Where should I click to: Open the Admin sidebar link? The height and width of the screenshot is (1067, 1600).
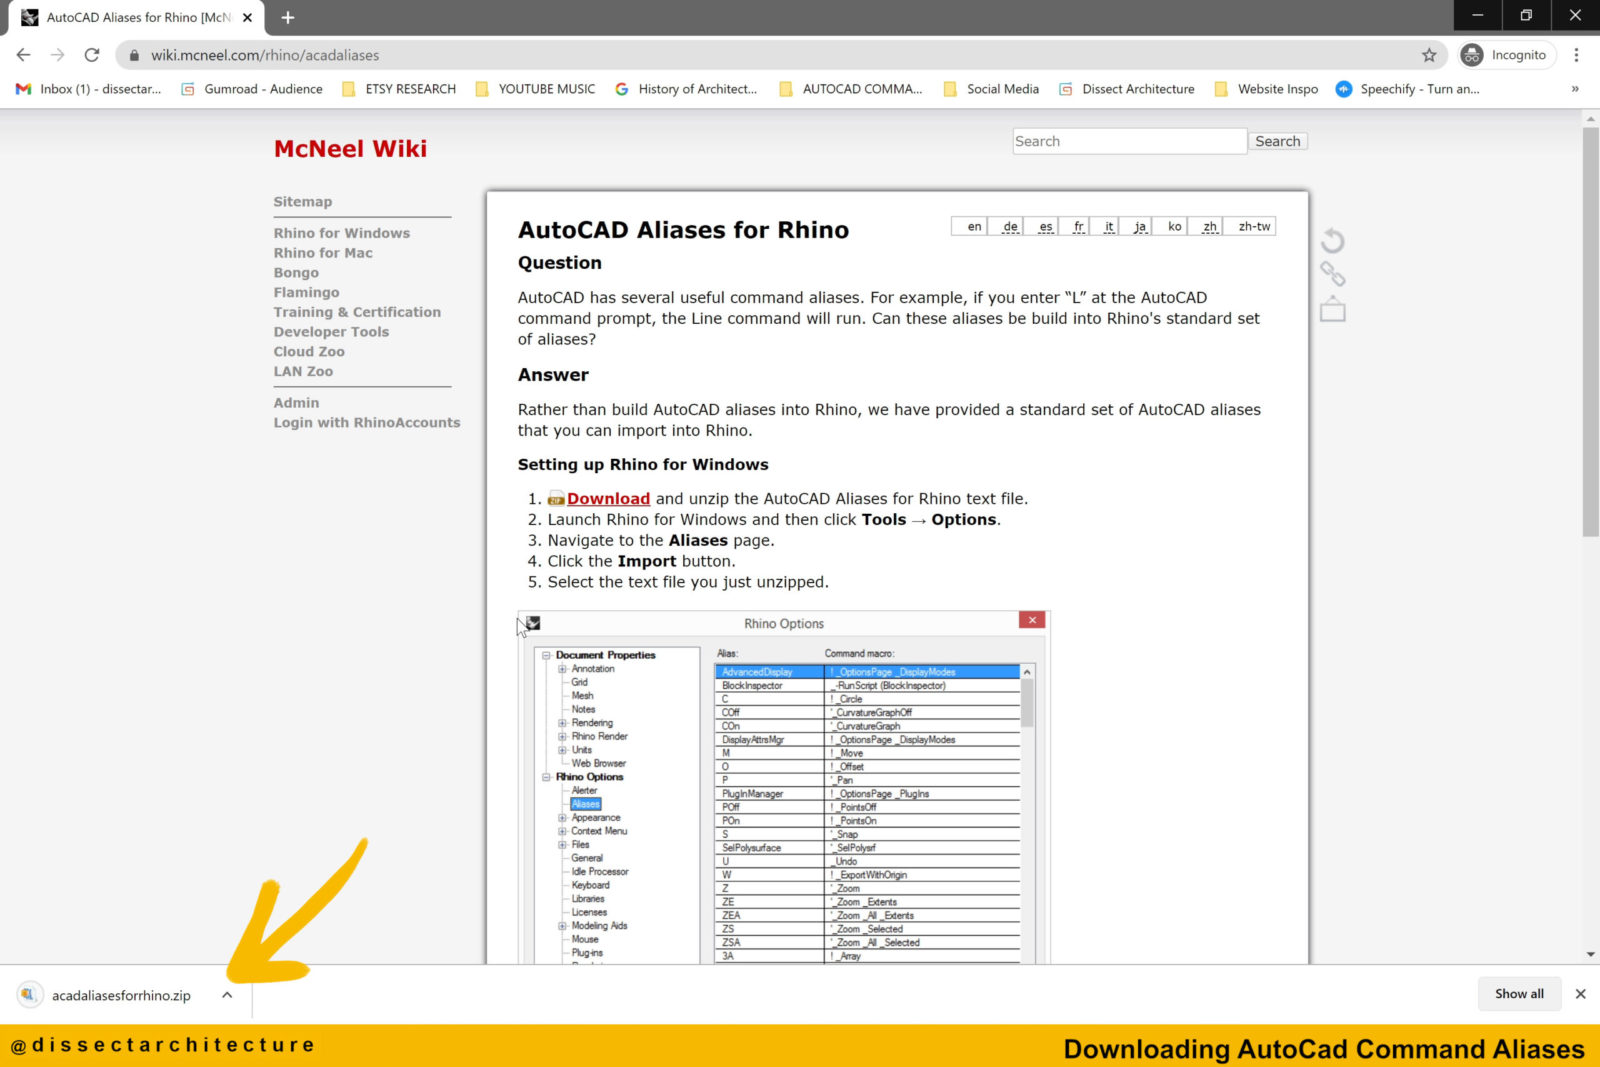point(296,403)
